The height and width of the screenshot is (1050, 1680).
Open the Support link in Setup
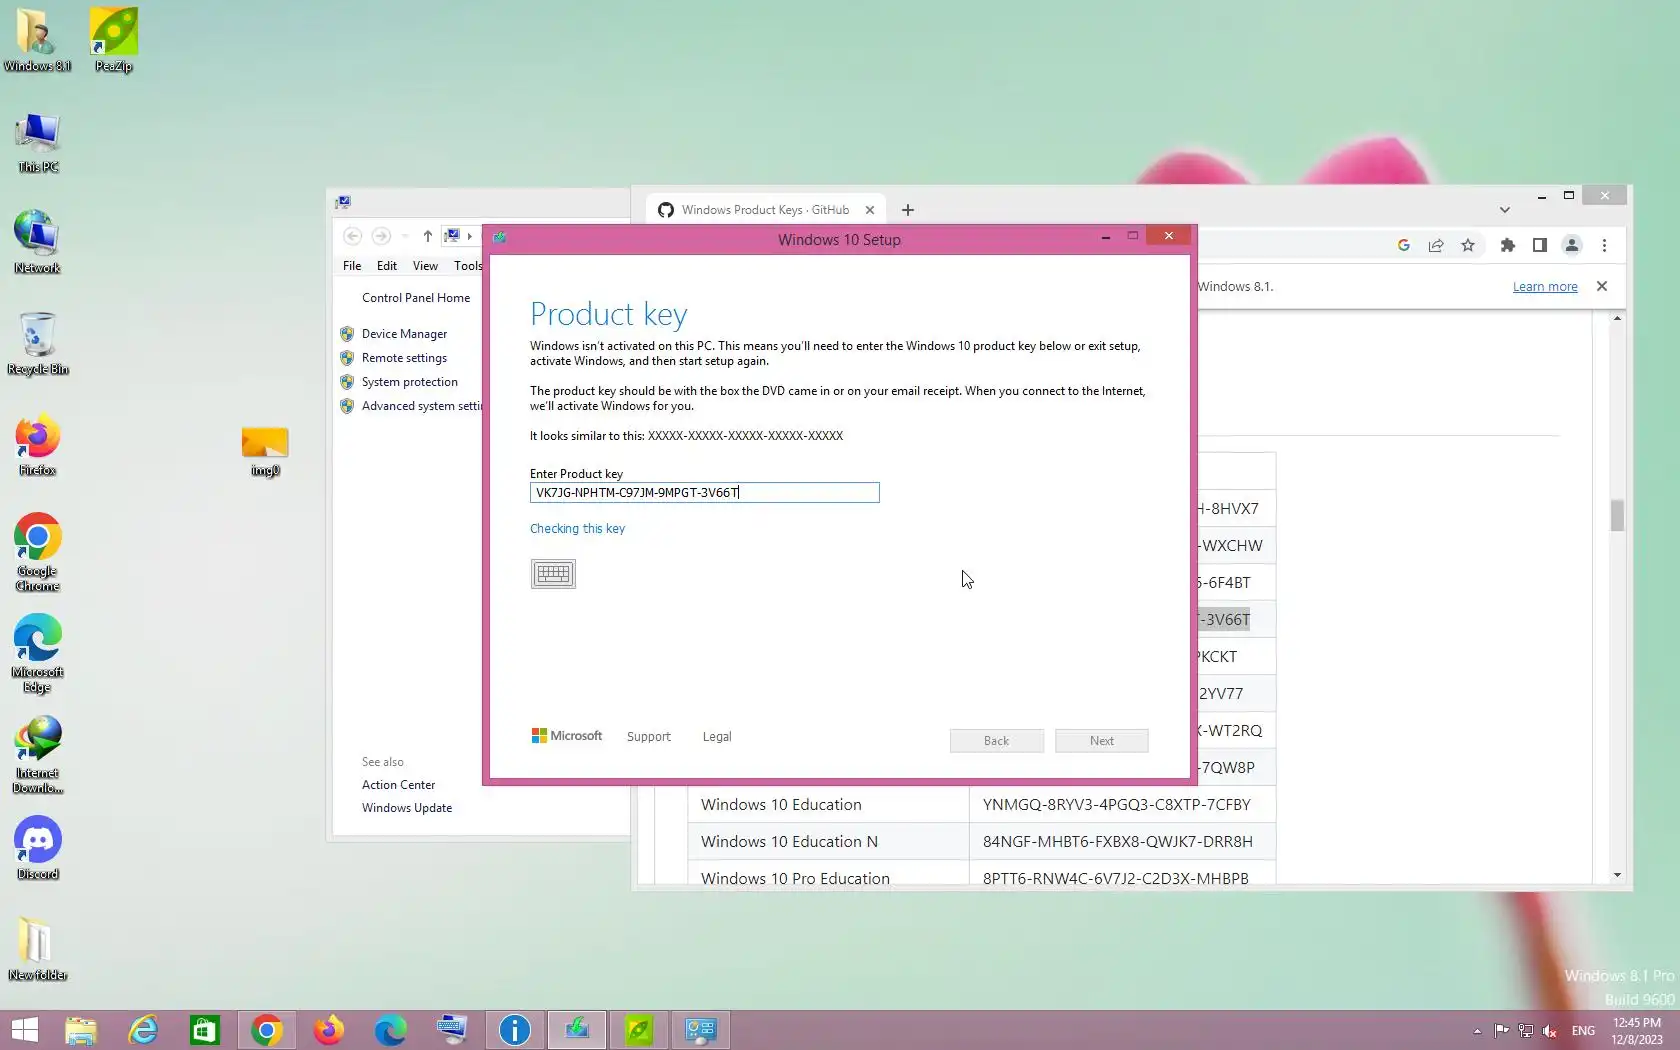coord(649,737)
